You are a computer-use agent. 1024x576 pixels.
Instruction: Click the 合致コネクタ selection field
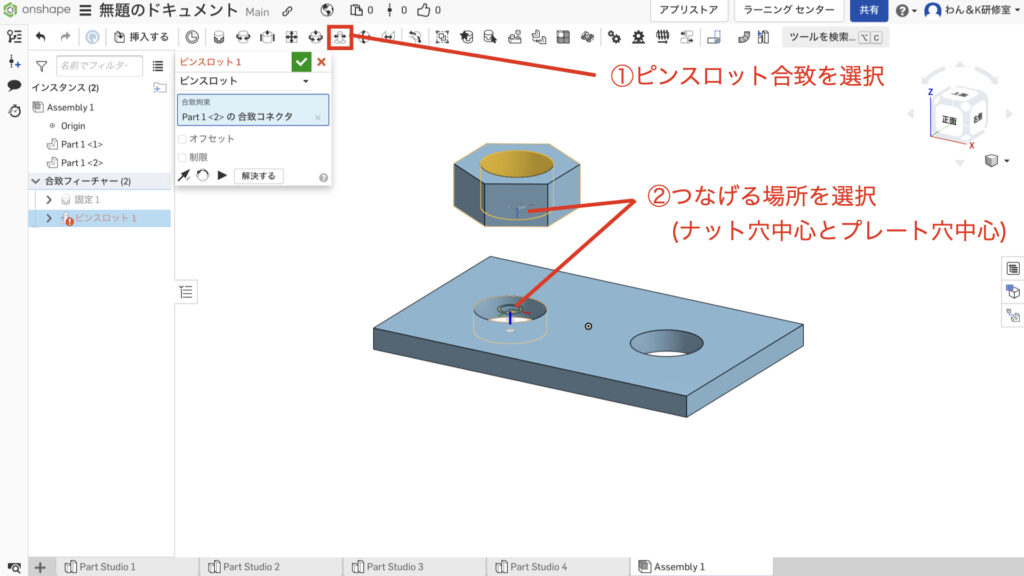tap(253, 110)
